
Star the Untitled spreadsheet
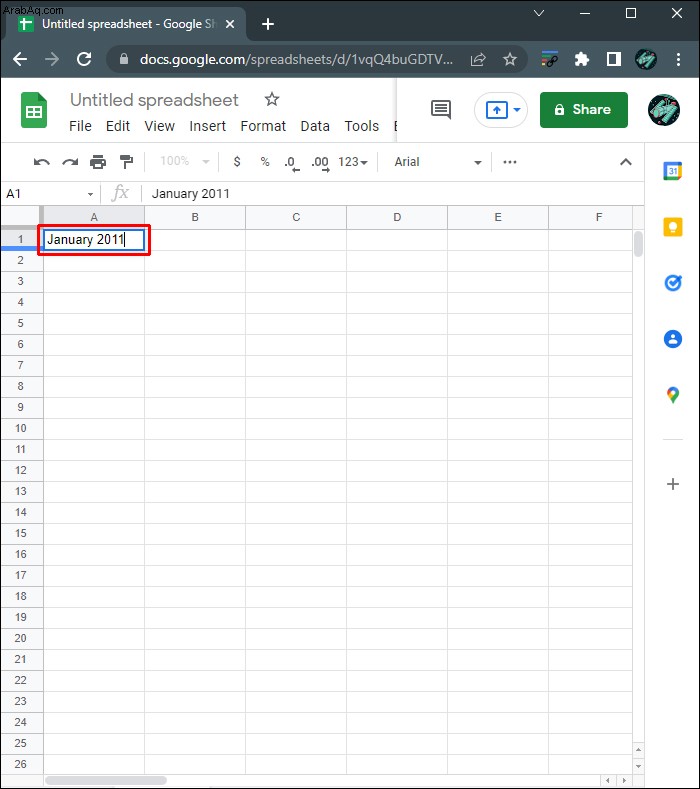tap(272, 99)
